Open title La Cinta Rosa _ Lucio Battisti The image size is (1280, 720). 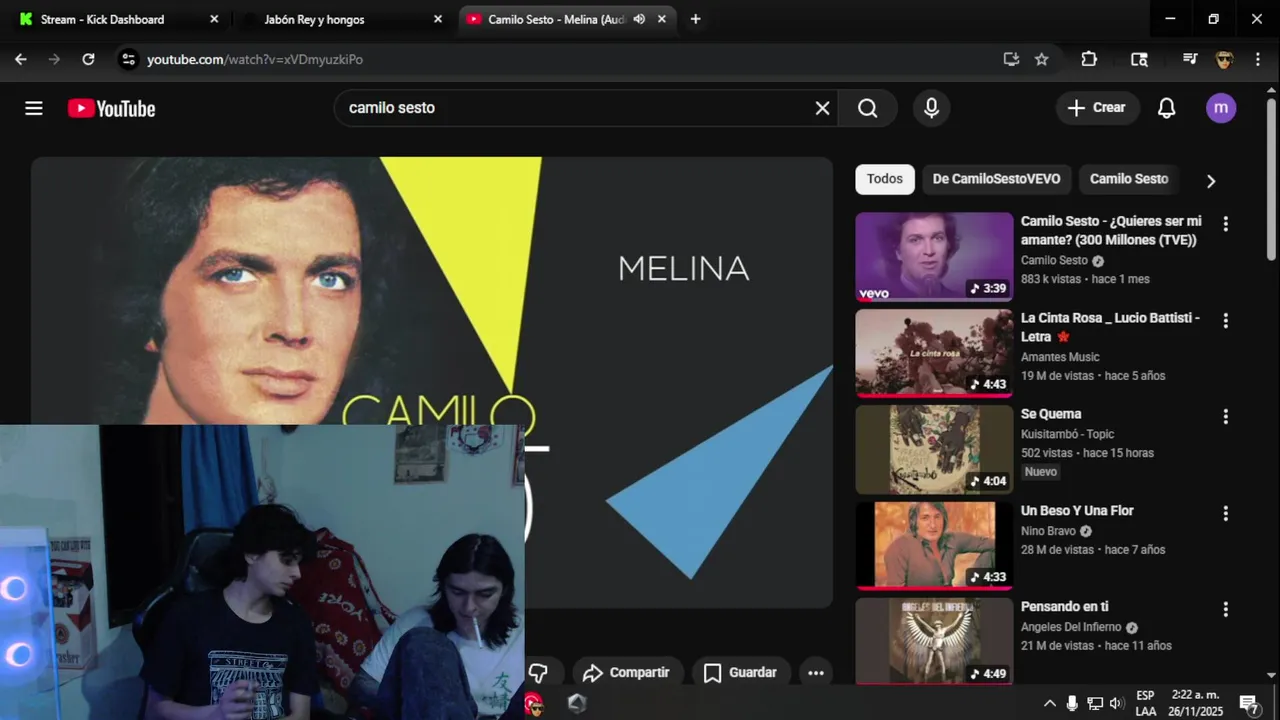[x=1110, y=327]
